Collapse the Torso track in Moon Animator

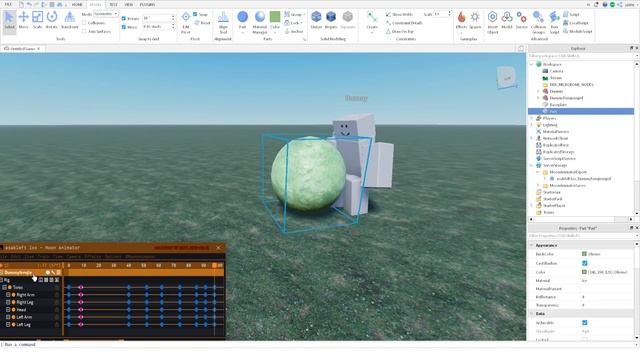tap(4, 287)
